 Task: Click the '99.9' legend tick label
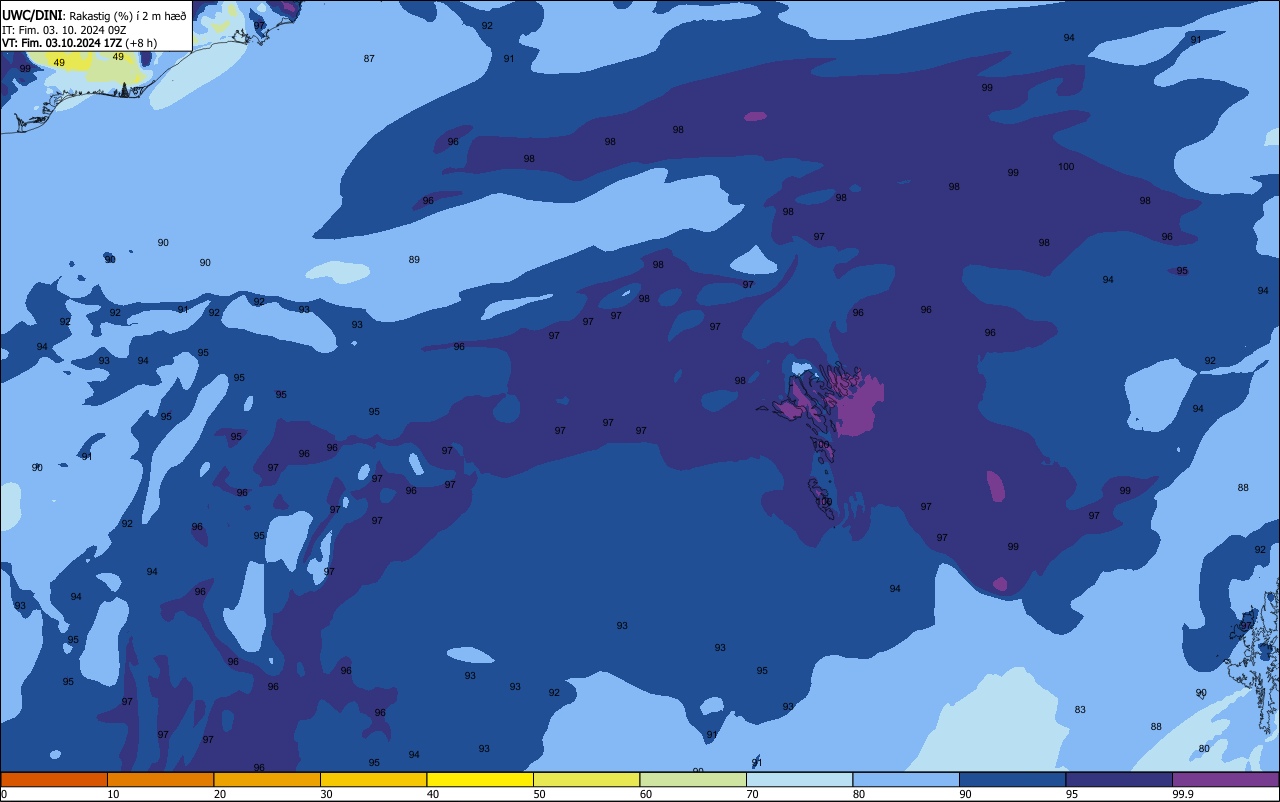tap(1184, 794)
